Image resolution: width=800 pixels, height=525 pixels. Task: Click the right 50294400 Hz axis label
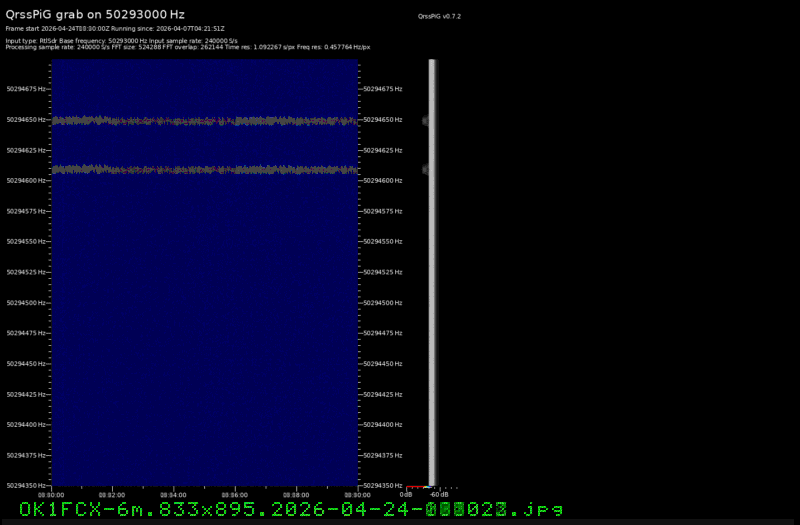pos(382,425)
